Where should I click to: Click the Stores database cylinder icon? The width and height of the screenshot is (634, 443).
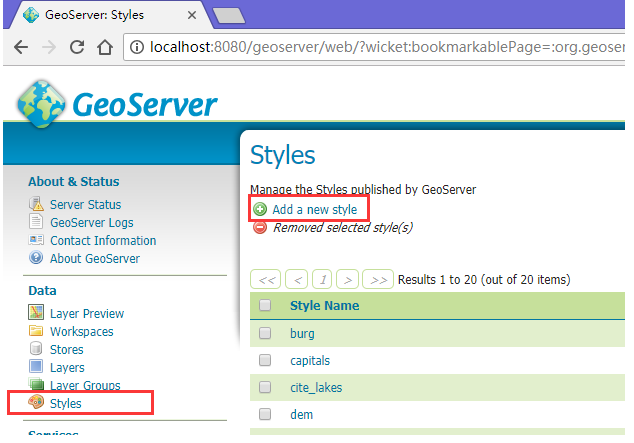[36, 348]
